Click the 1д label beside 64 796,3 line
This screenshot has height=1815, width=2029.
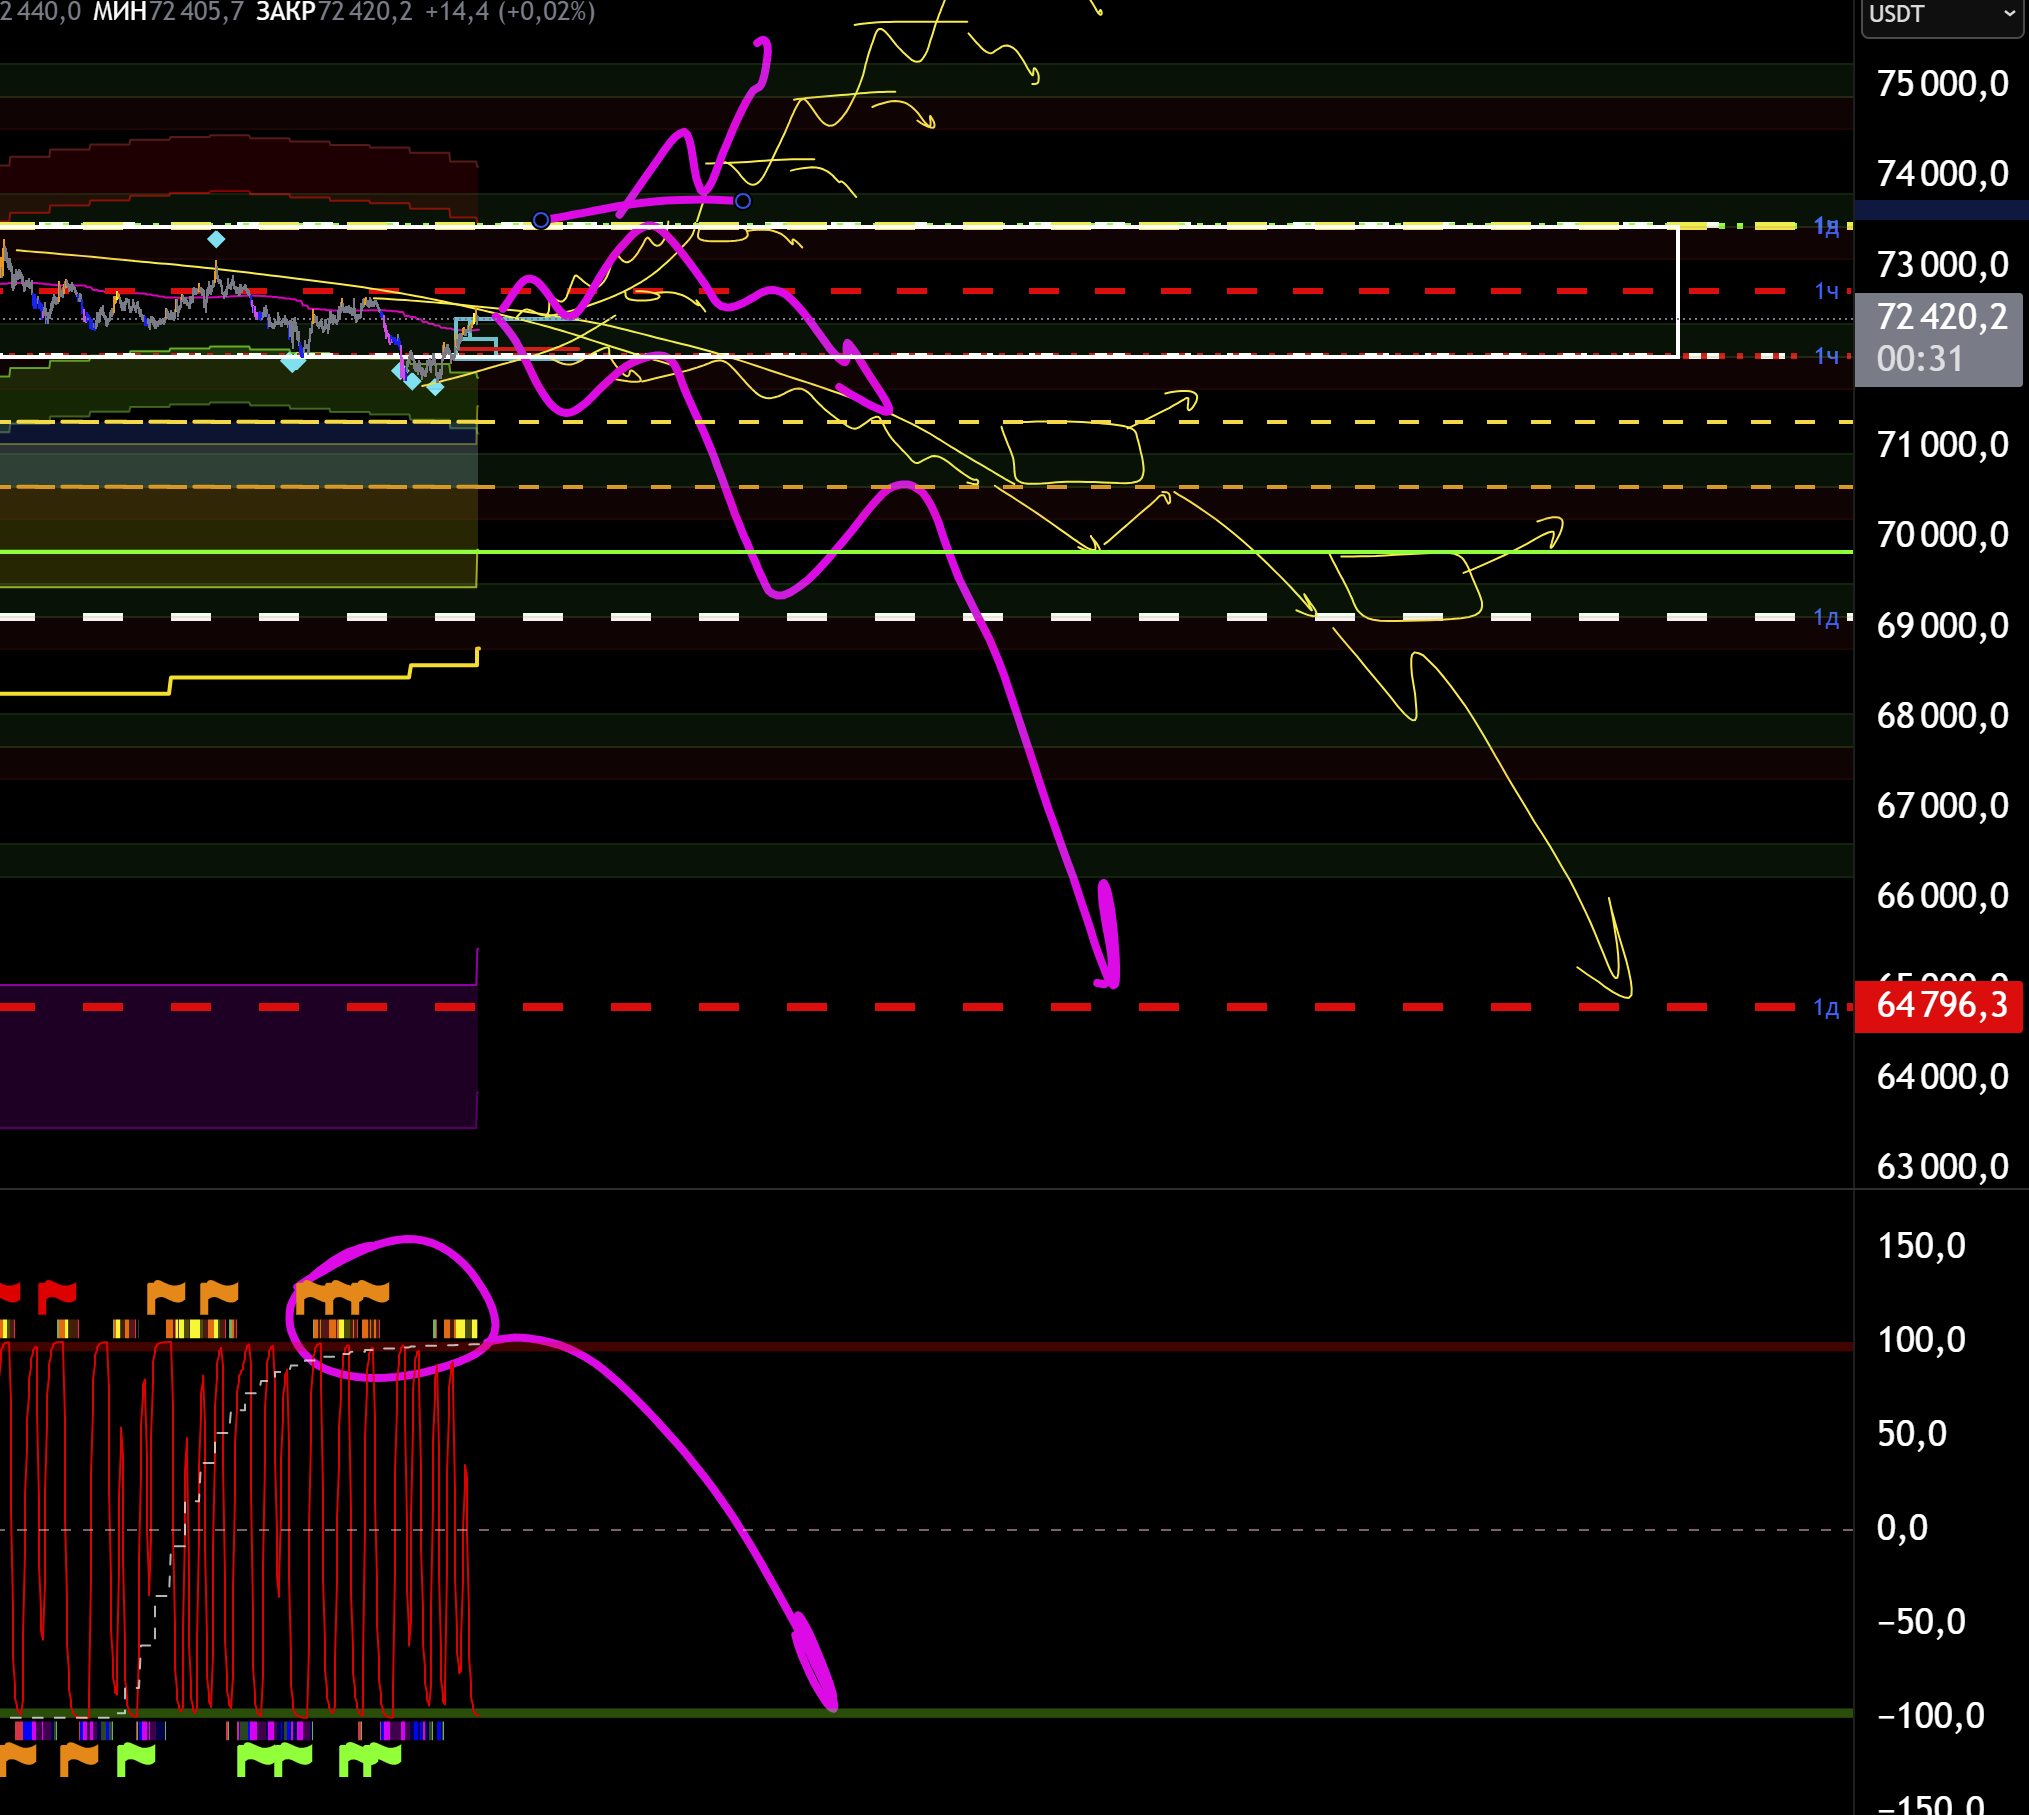1826,1008
